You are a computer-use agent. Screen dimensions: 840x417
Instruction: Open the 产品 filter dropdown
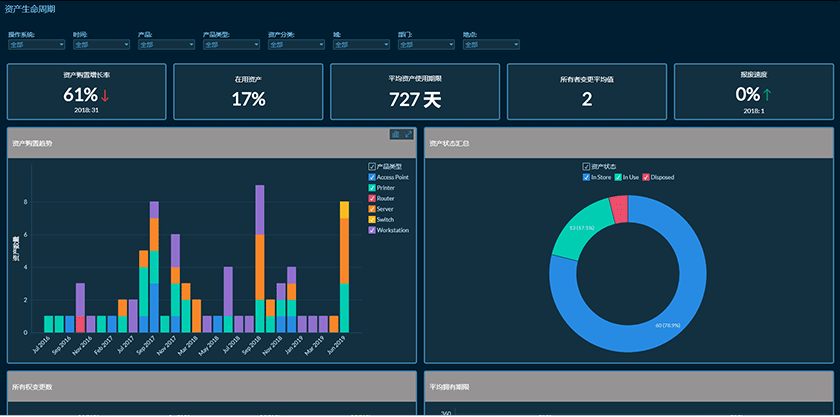pos(167,45)
